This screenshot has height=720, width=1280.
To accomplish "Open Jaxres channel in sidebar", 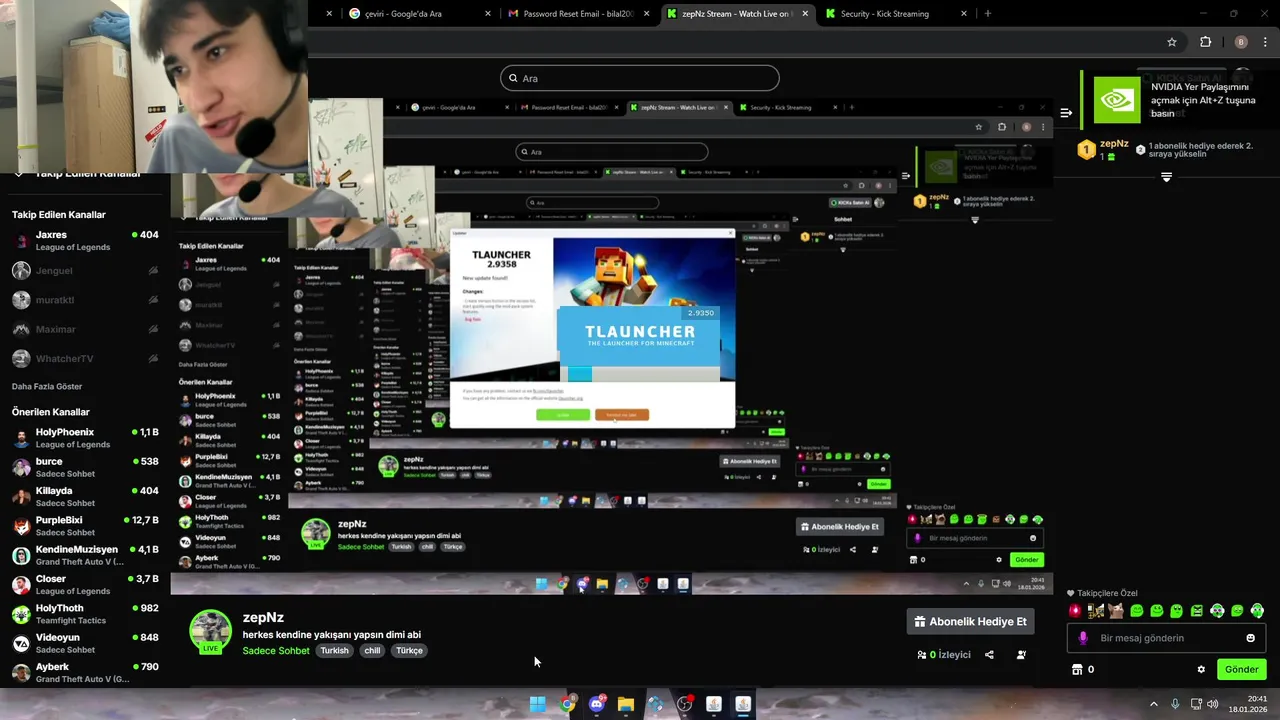I will 85,241.
